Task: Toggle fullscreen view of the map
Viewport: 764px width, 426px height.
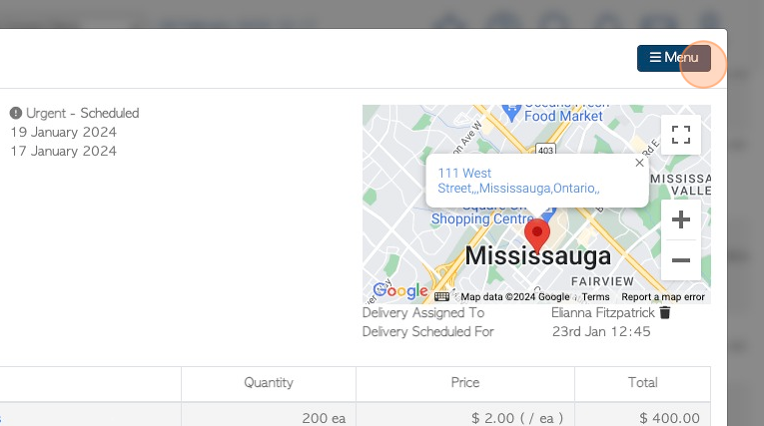Action: pos(681,135)
